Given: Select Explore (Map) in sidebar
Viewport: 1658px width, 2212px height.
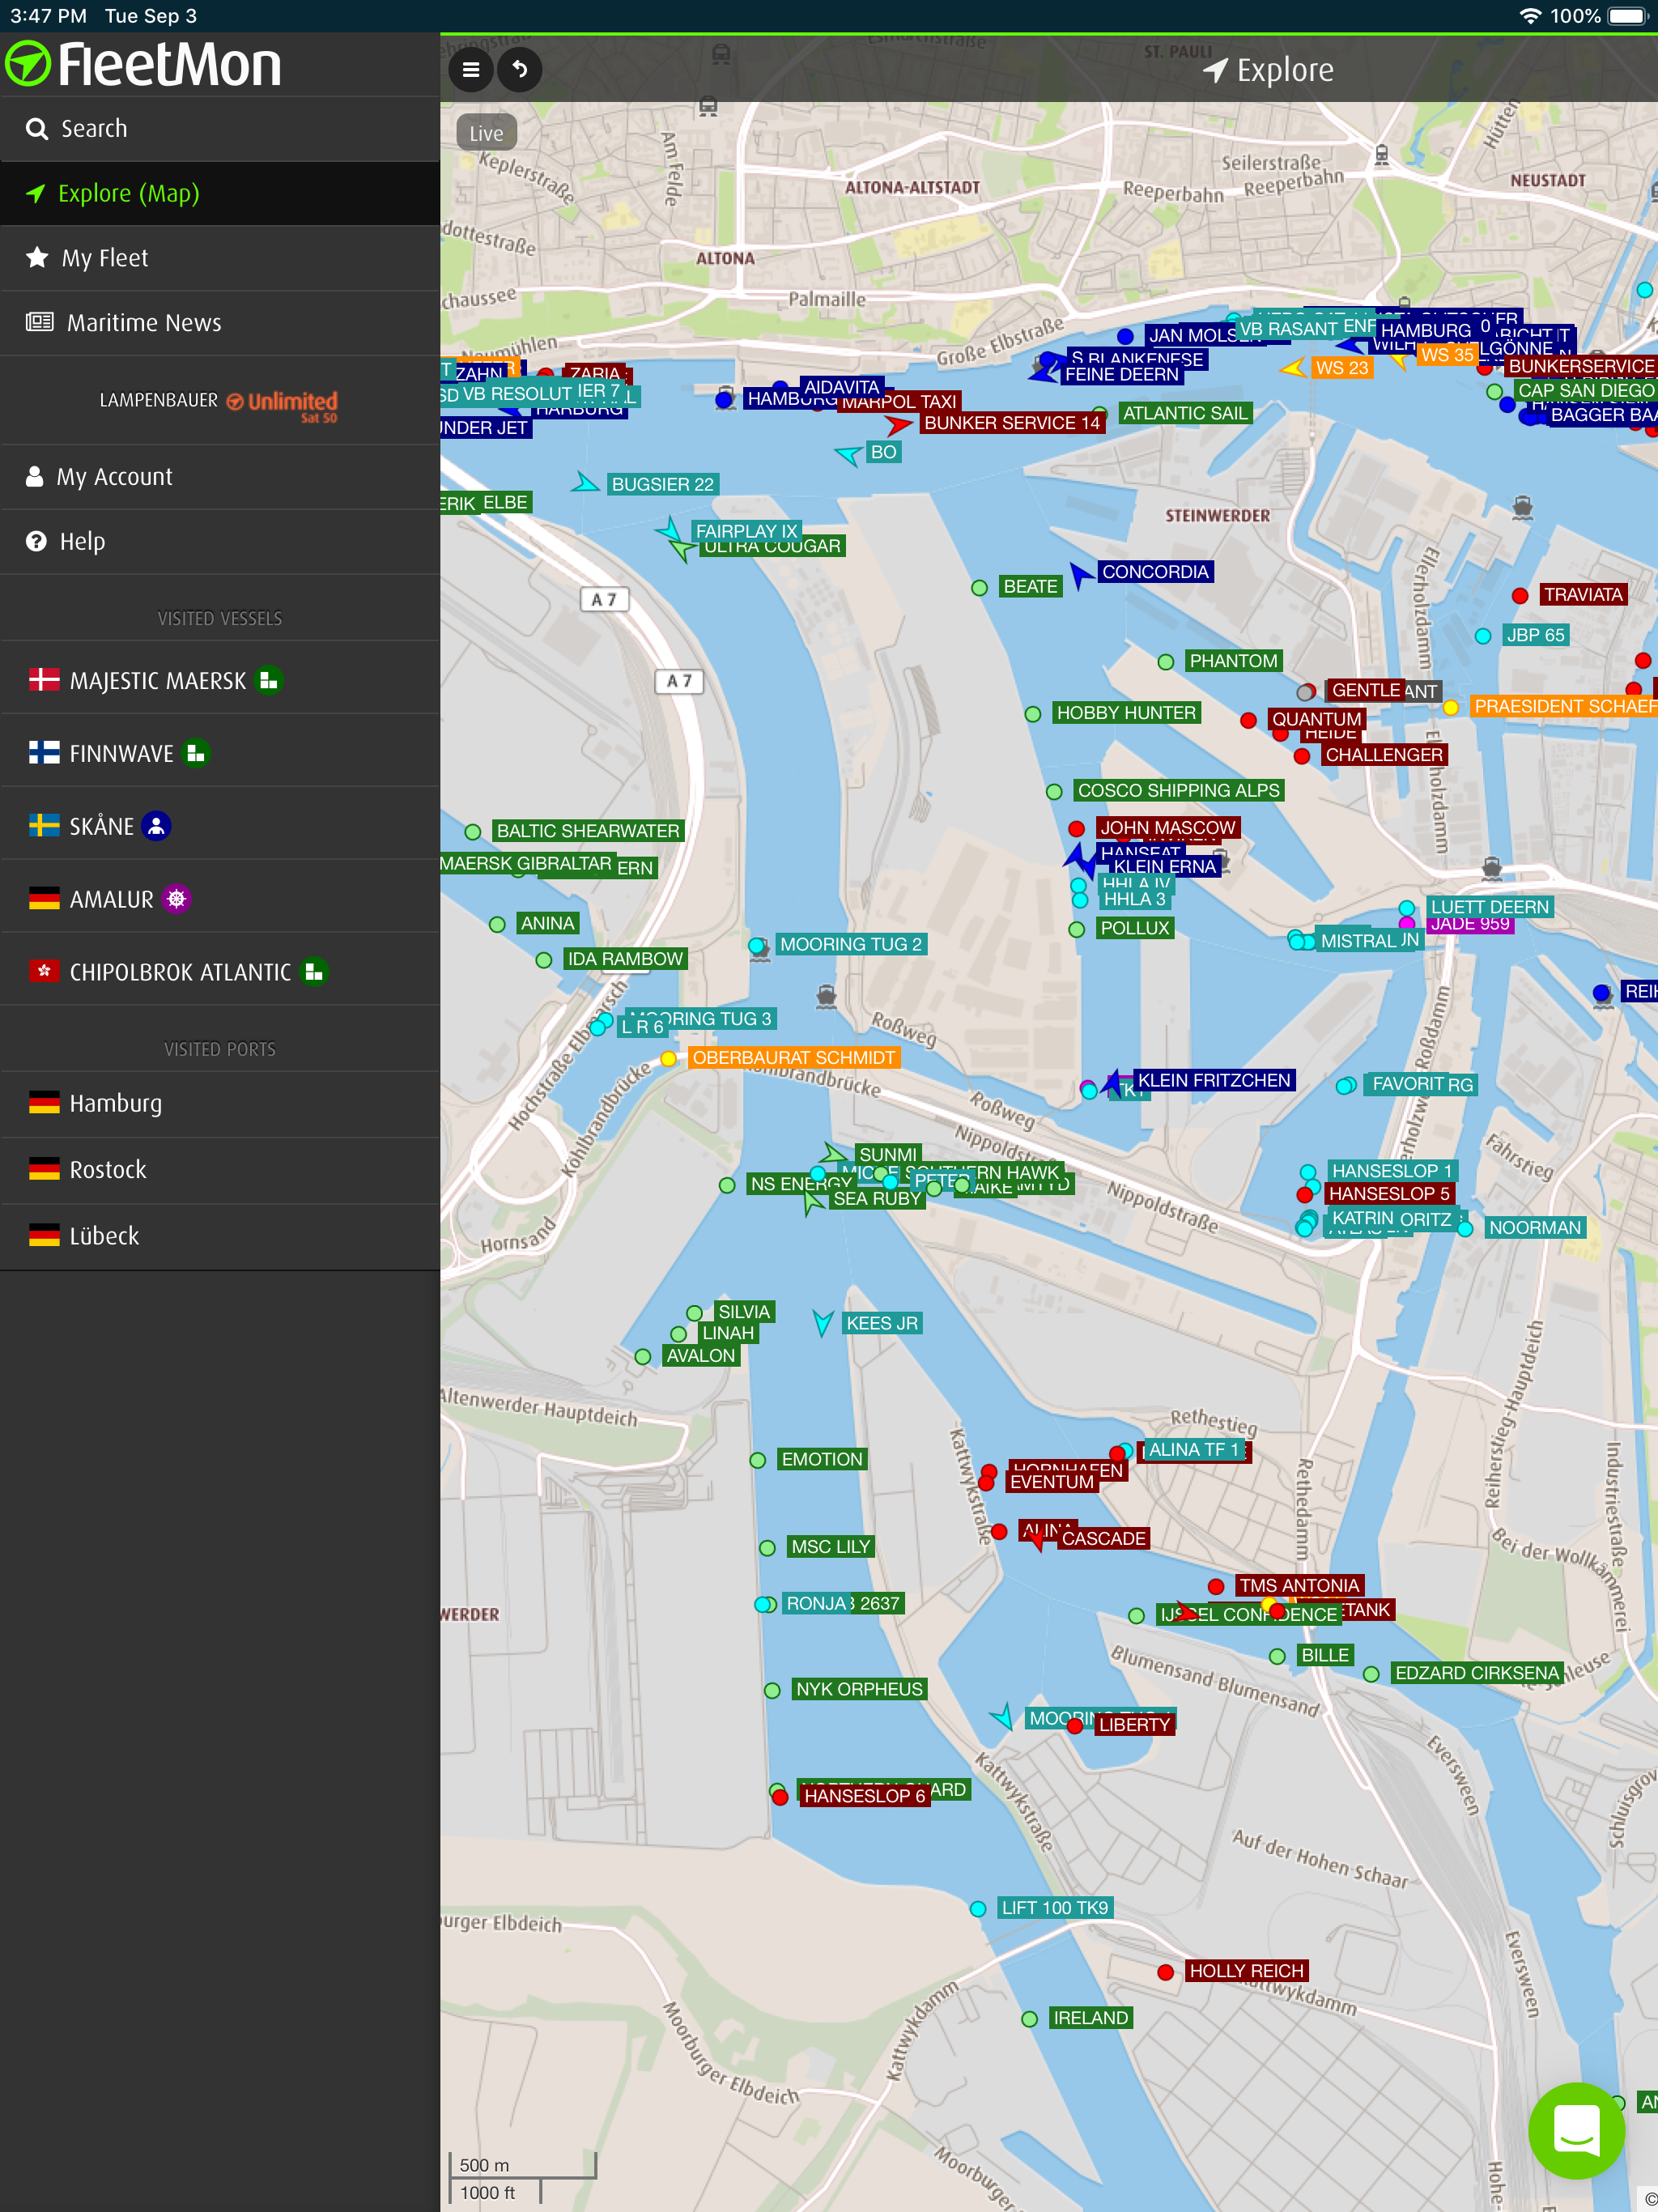Looking at the screenshot, I should (x=128, y=194).
